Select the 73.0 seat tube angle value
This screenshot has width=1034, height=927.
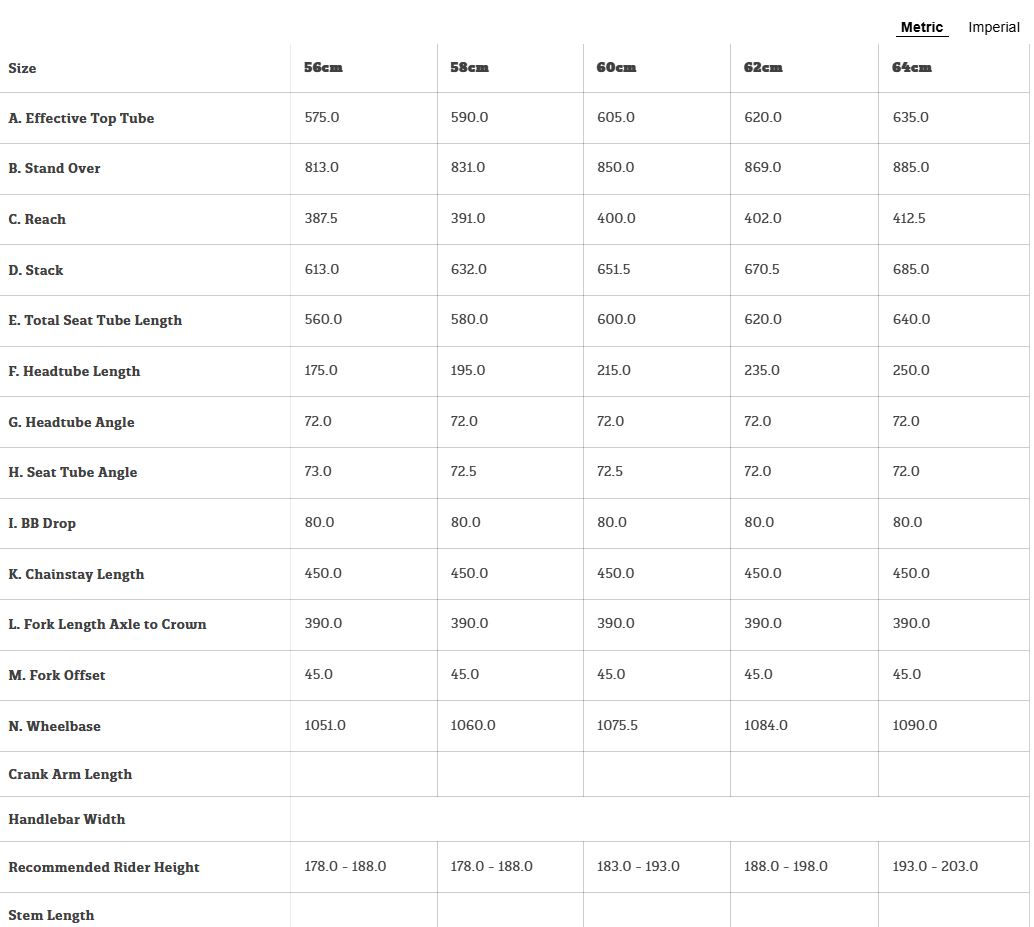(318, 471)
